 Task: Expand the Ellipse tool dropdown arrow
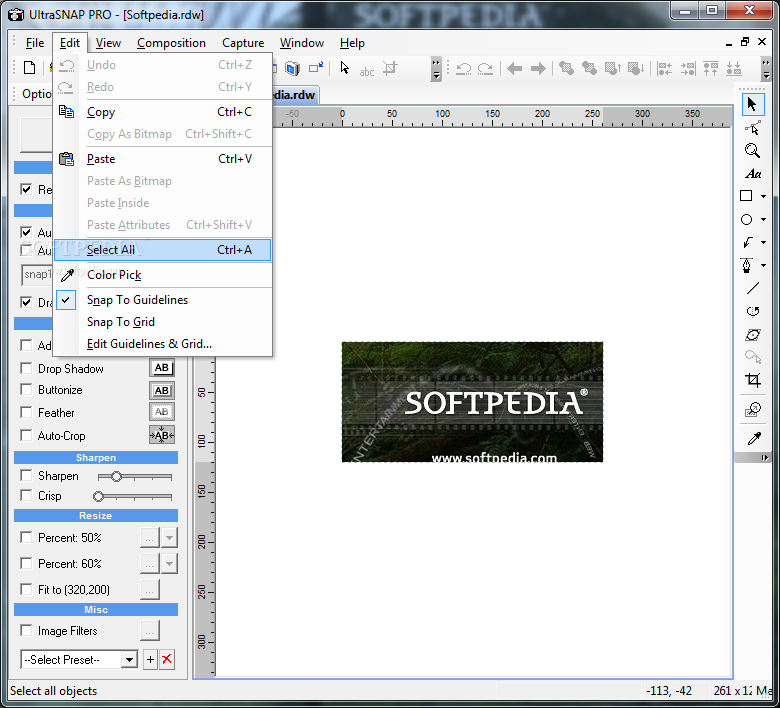click(x=763, y=219)
